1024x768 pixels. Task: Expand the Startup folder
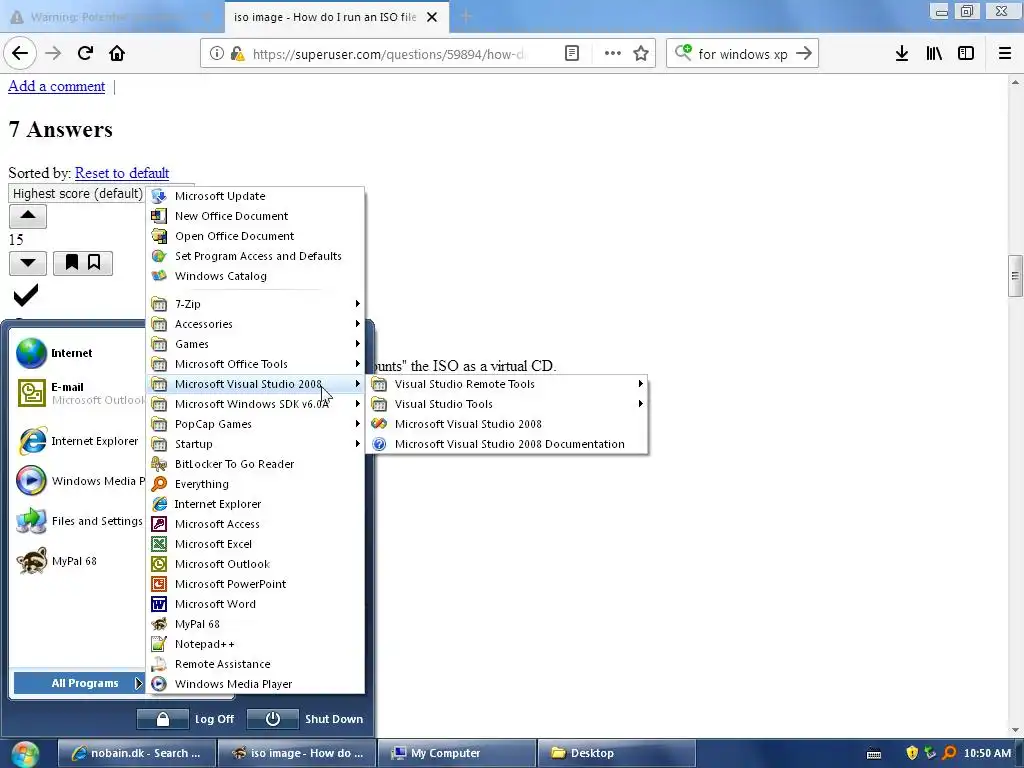(255, 444)
